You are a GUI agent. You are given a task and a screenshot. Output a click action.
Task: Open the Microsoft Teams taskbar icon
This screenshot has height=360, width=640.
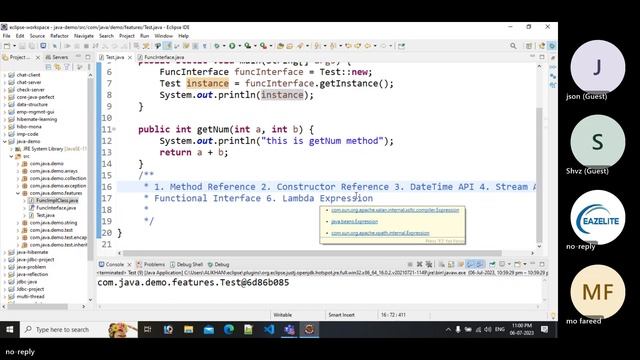pyautogui.click(x=289, y=329)
